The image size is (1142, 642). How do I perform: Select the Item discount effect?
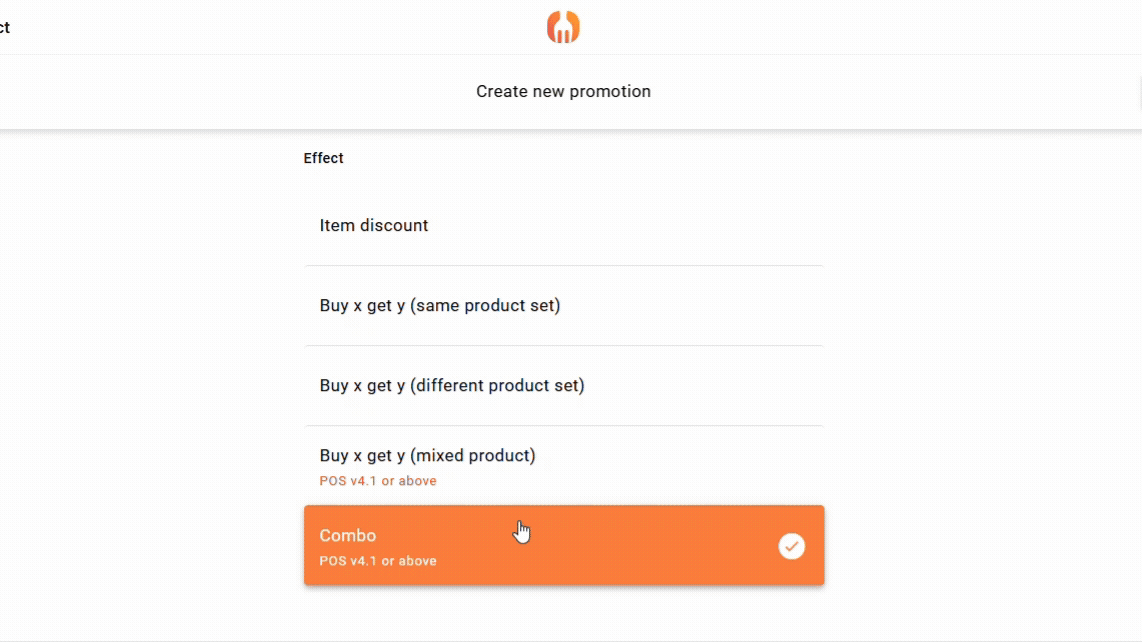point(564,226)
